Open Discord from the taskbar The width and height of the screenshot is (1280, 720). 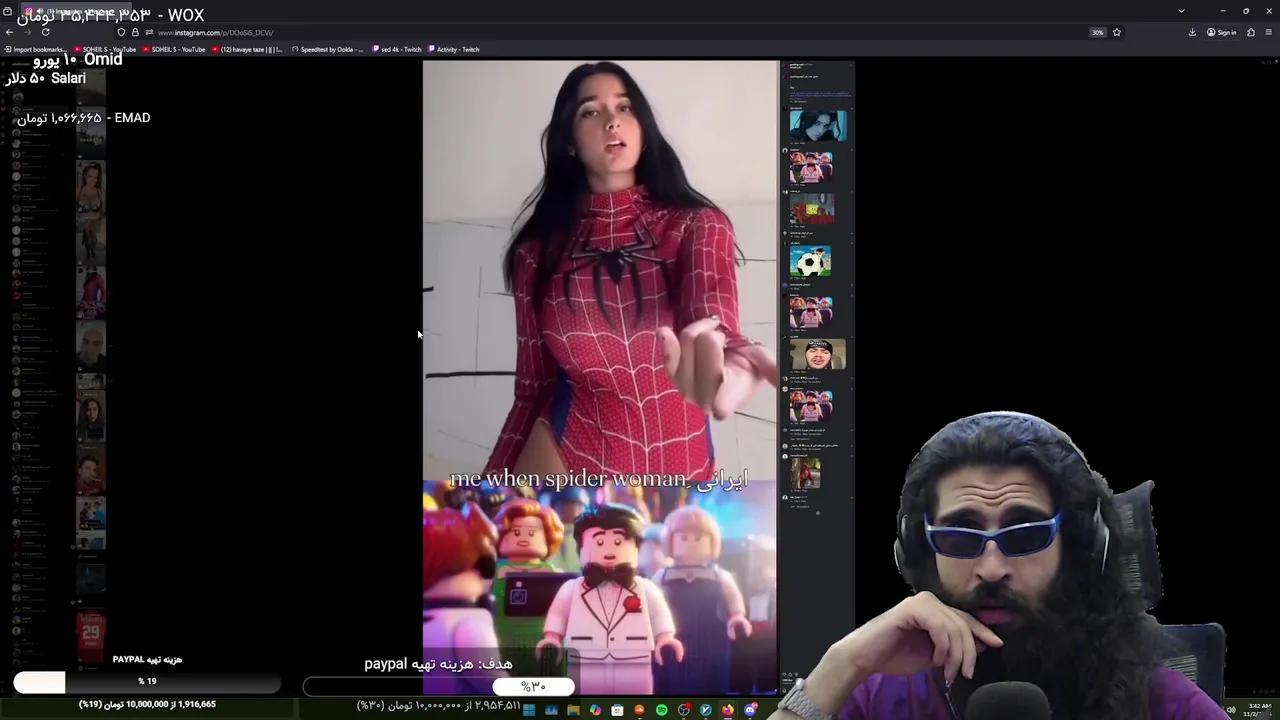click(750, 710)
